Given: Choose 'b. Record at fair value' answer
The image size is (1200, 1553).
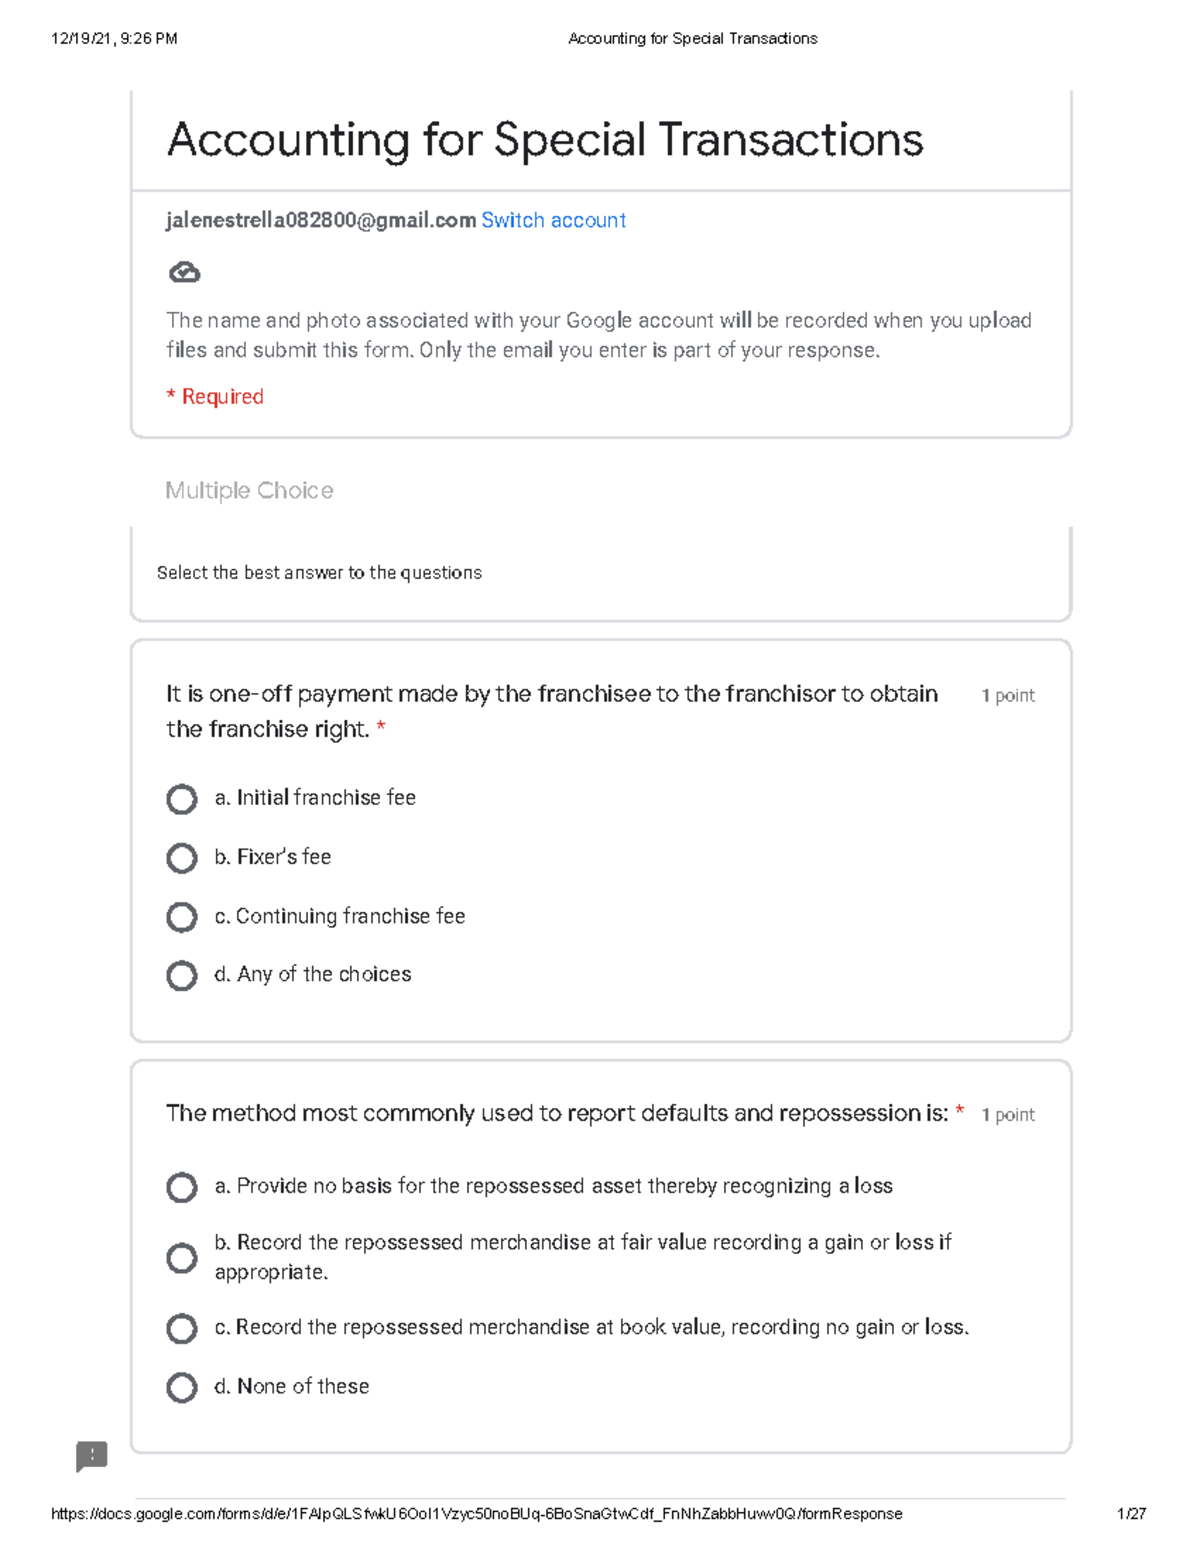Looking at the screenshot, I should click(182, 1257).
